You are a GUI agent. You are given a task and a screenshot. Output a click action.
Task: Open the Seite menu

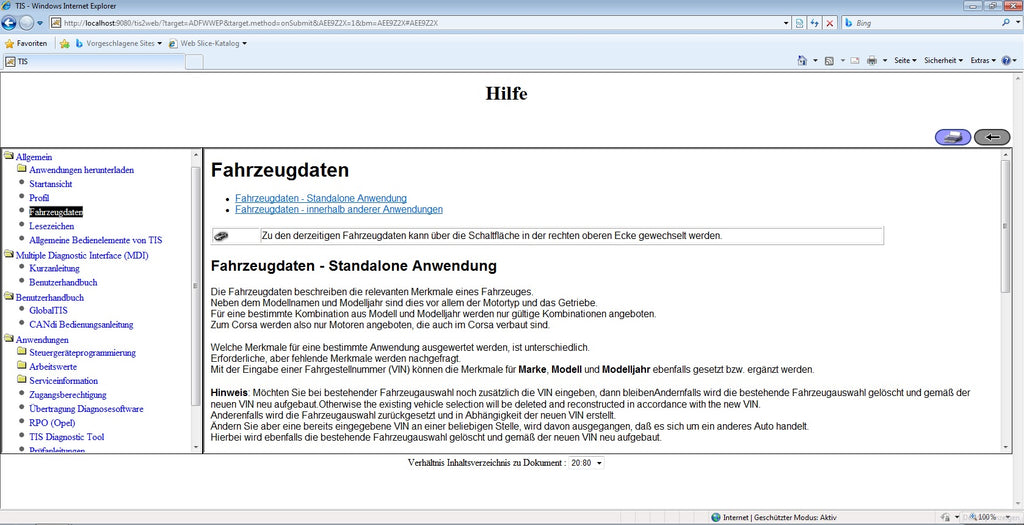(x=905, y=60)
